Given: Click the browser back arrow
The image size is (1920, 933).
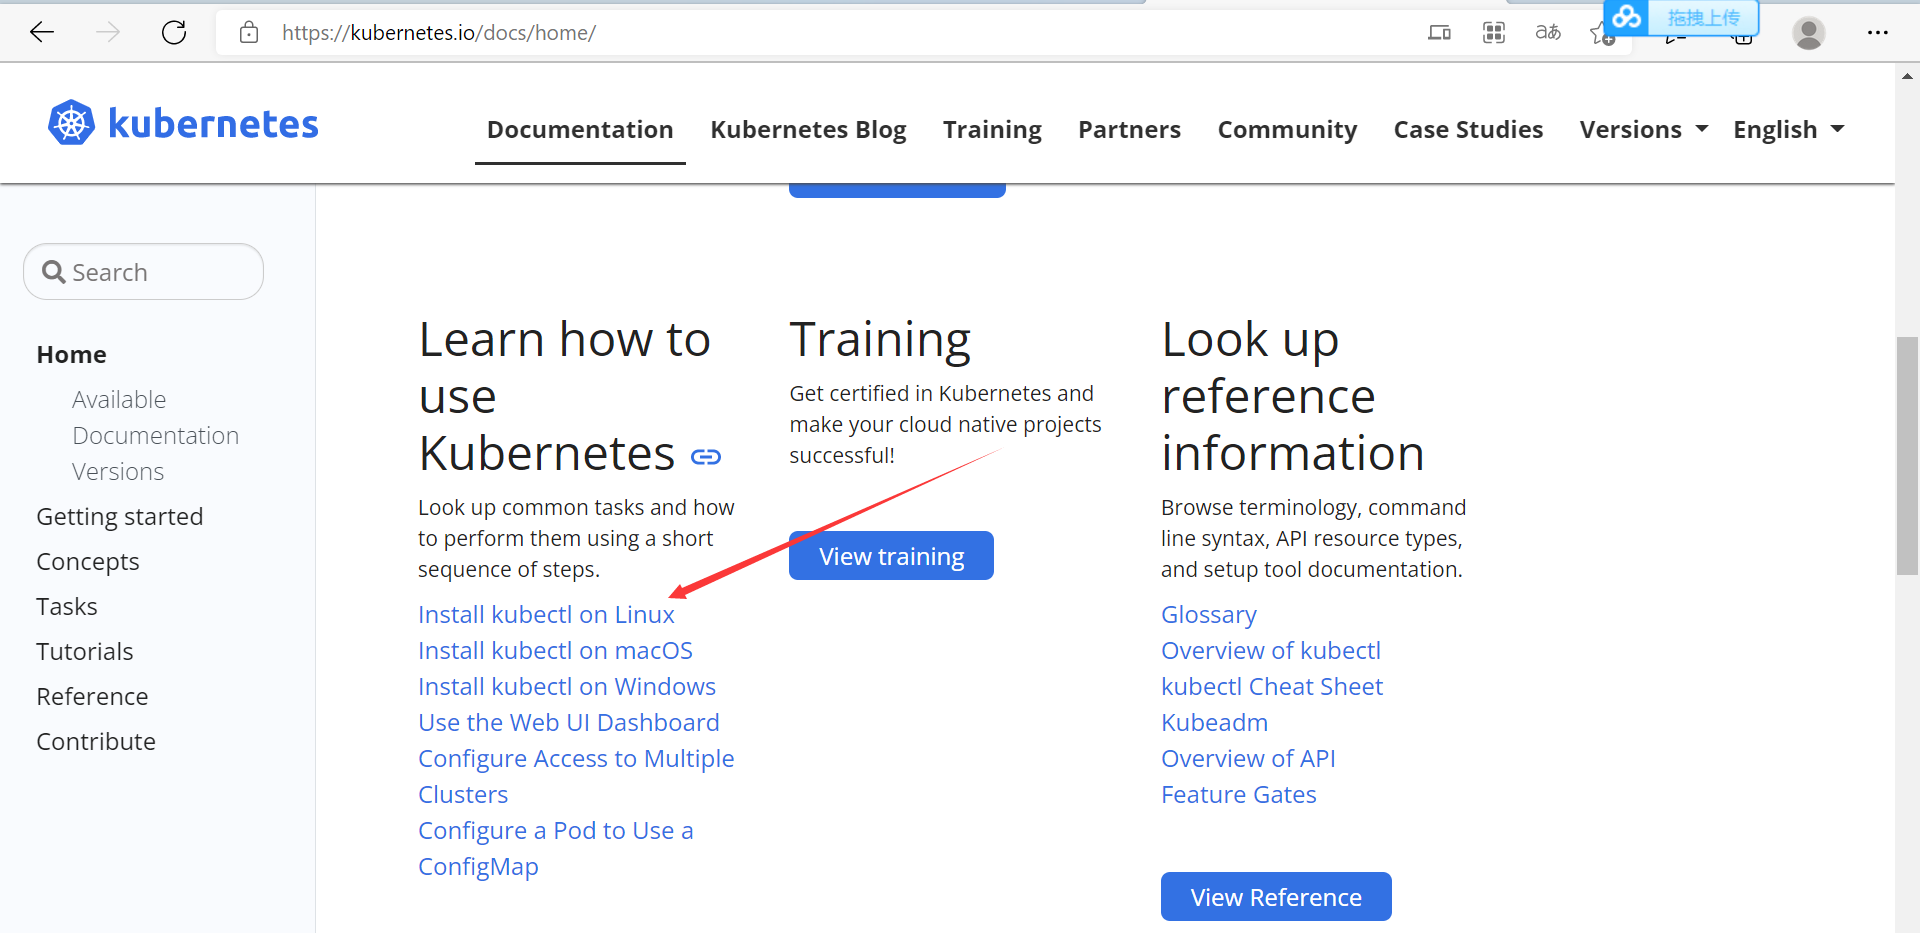Looking at the screenshot, I should (x=42, y=33).
